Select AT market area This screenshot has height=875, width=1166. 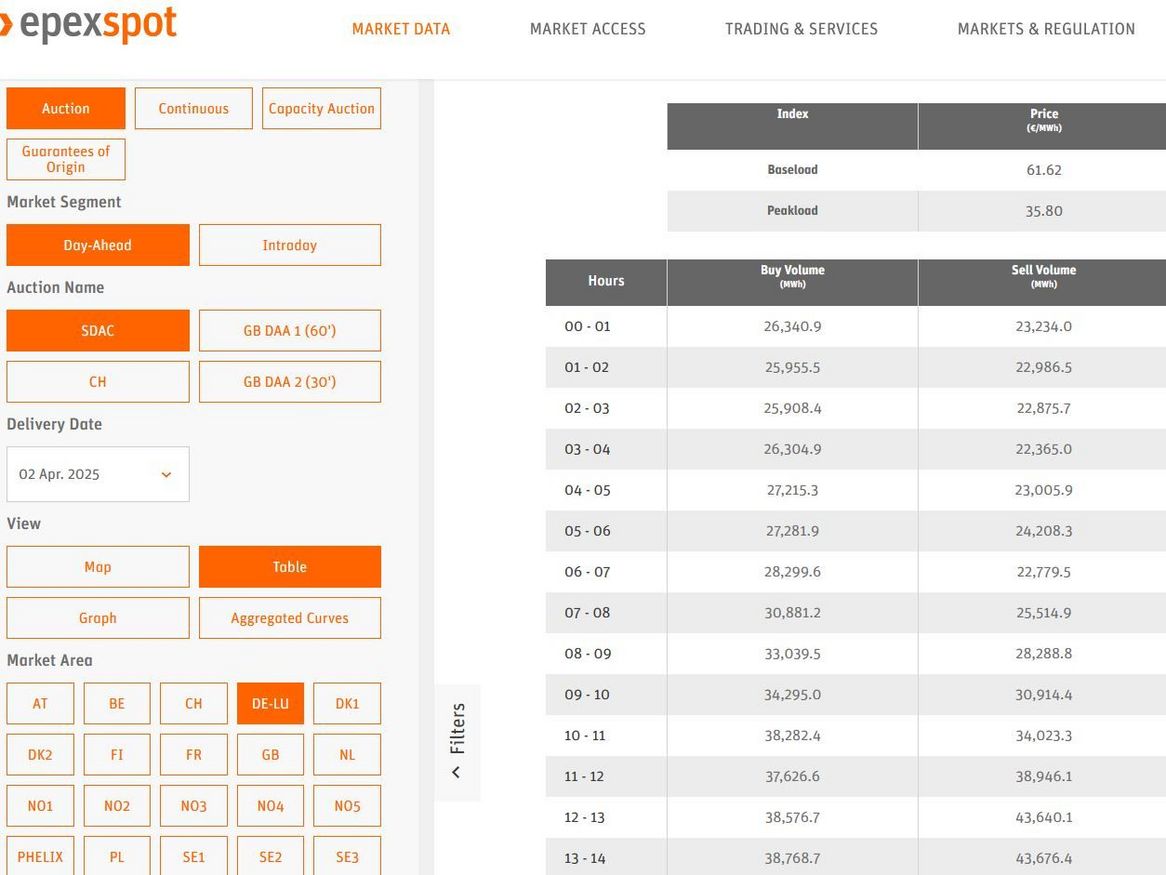[x=40, y=704]
